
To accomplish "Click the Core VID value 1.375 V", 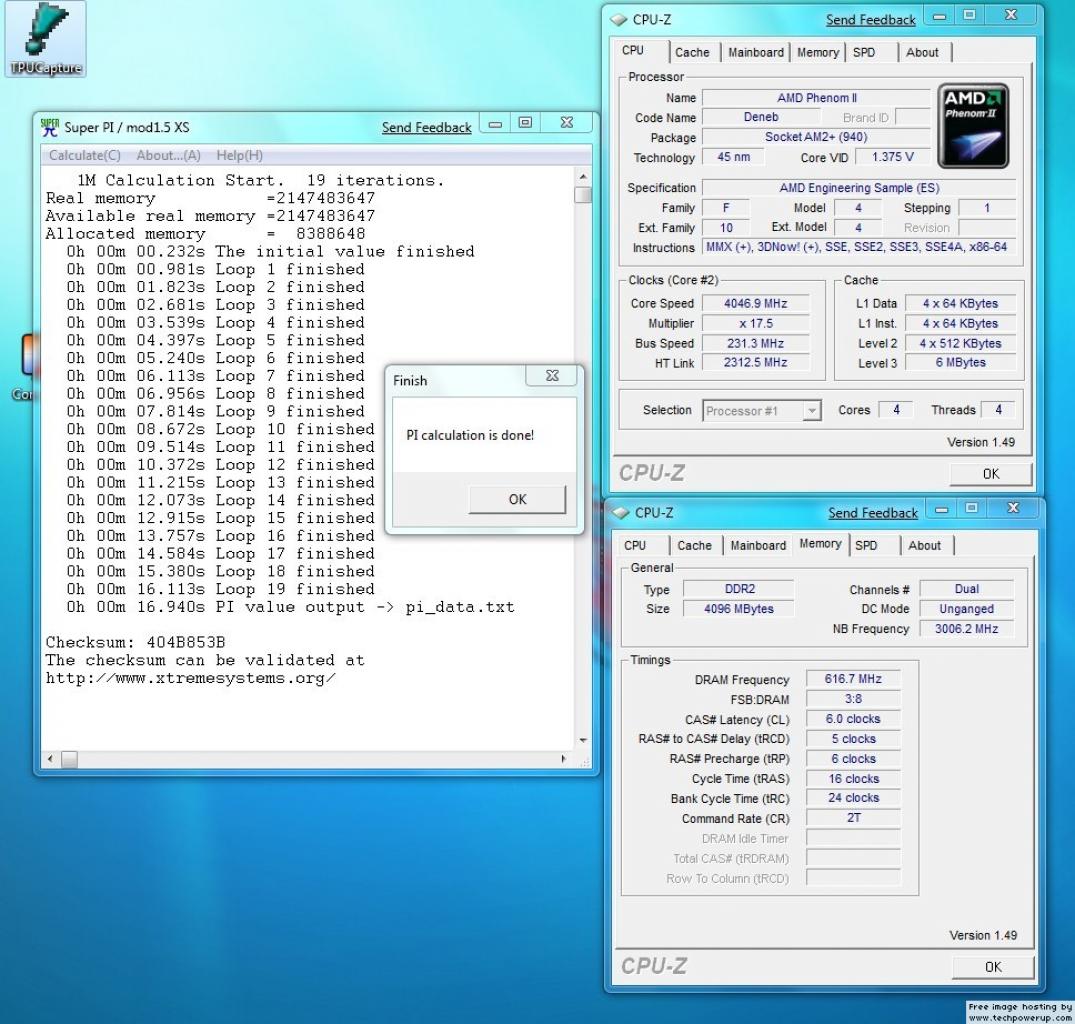I will pos(893,157).
